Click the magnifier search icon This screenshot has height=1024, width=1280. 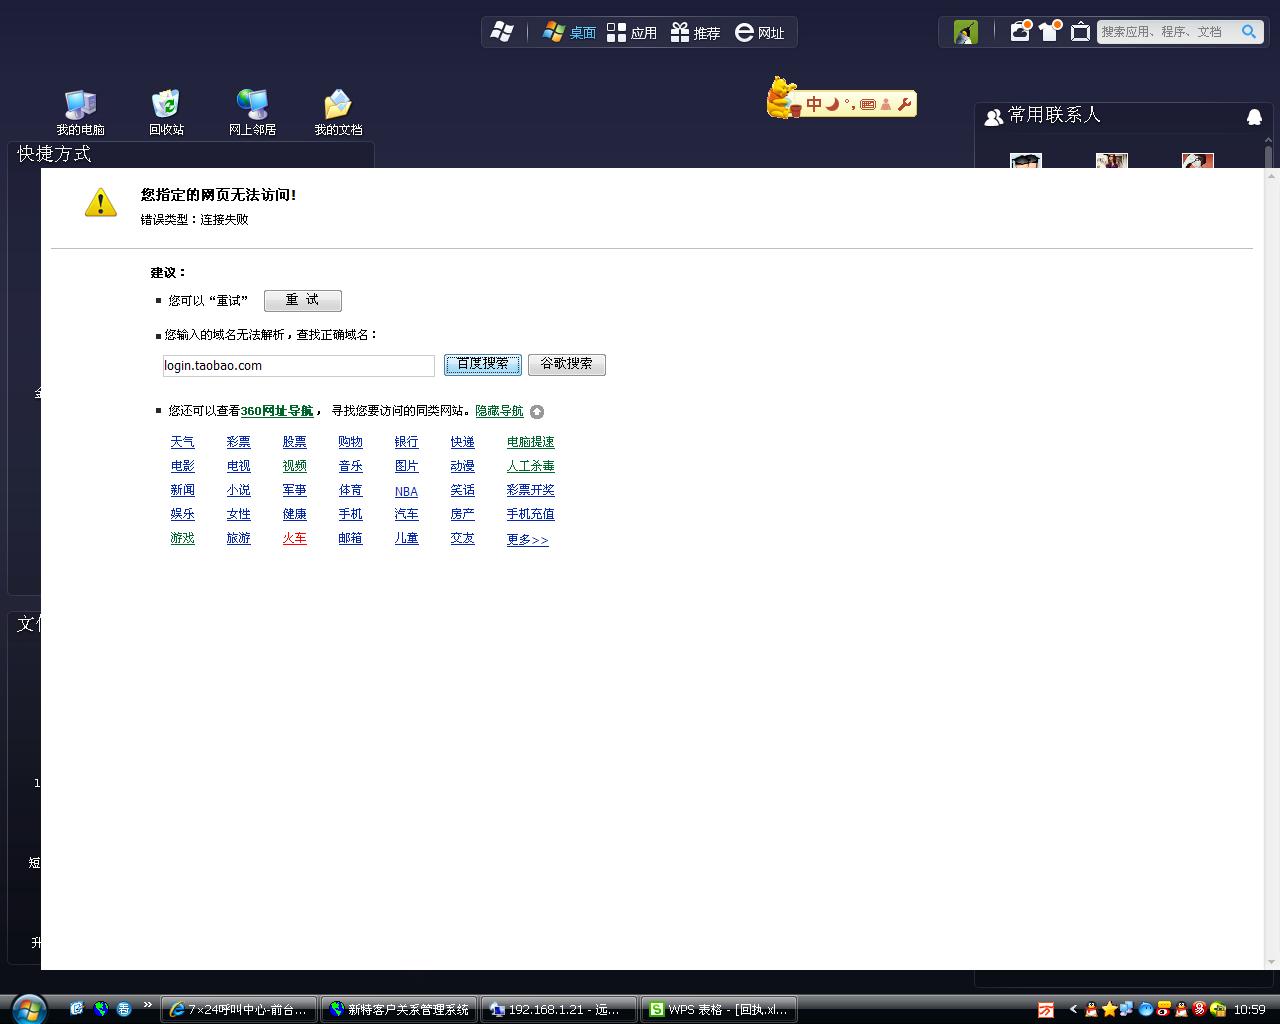pos(1249,32)
